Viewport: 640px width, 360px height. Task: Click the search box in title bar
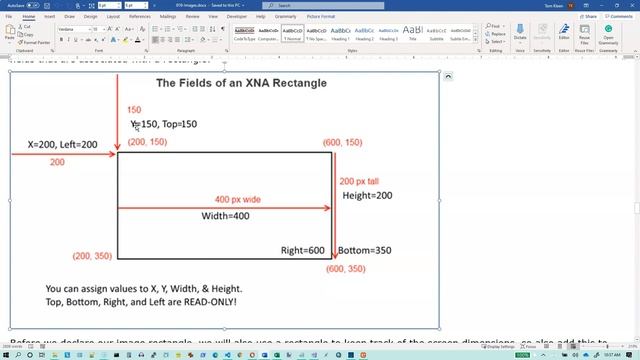coord(323,5)
